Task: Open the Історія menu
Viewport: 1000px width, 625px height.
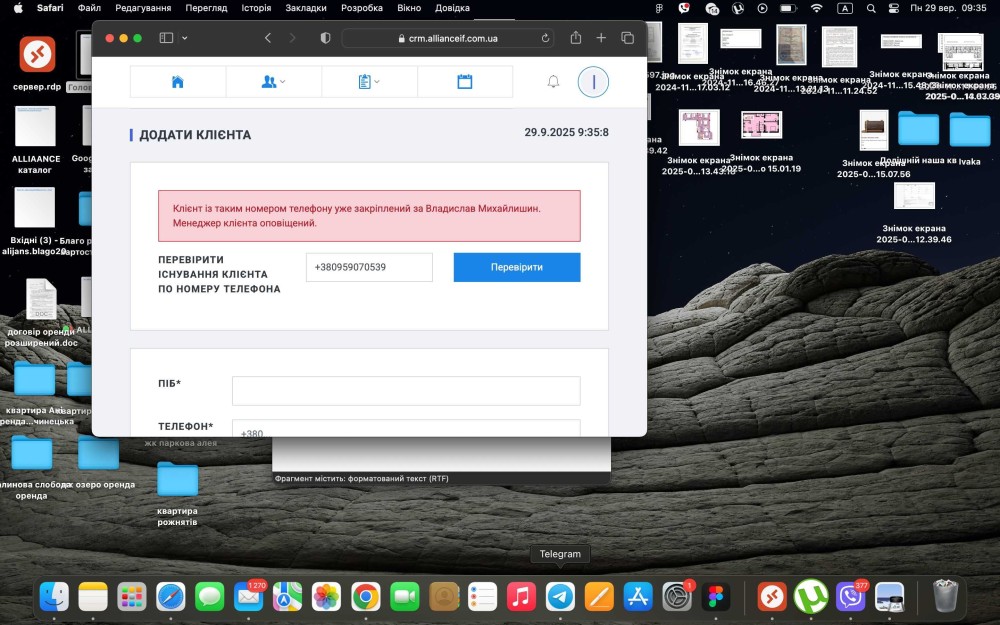Action: pos(256,8)
